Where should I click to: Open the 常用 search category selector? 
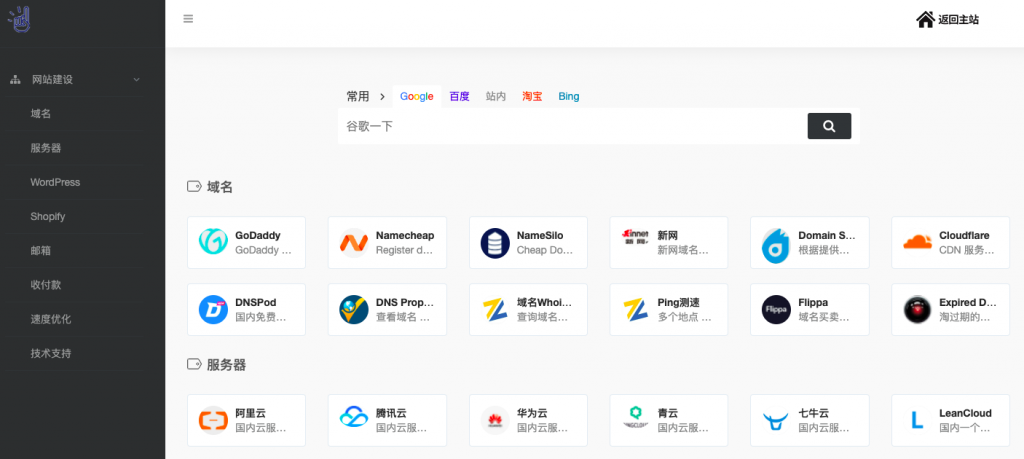click(358, 97)
